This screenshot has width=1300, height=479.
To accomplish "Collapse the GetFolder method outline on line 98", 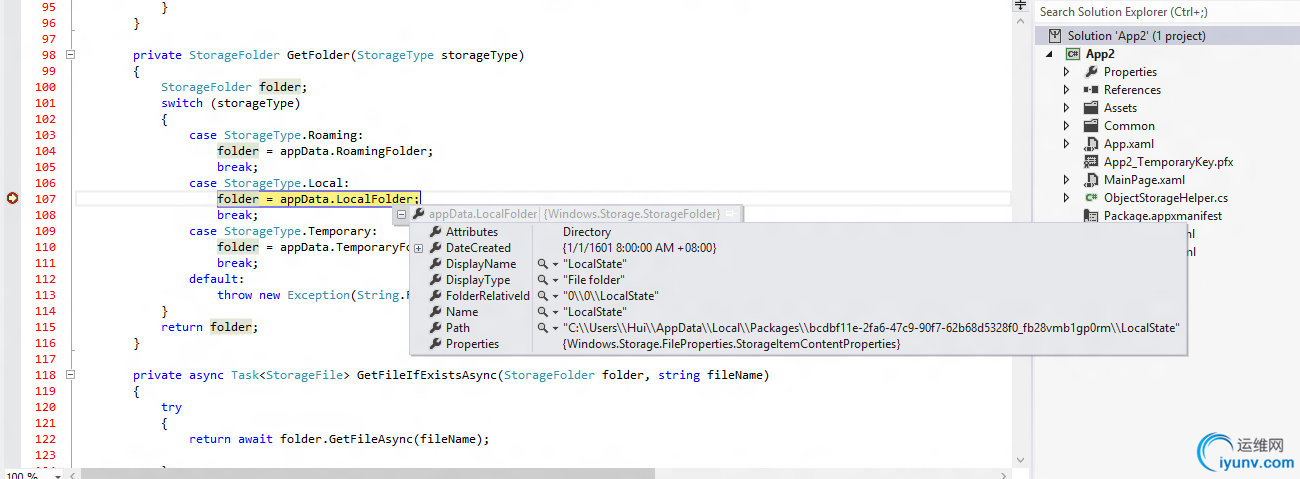I will tap(69, 55).
